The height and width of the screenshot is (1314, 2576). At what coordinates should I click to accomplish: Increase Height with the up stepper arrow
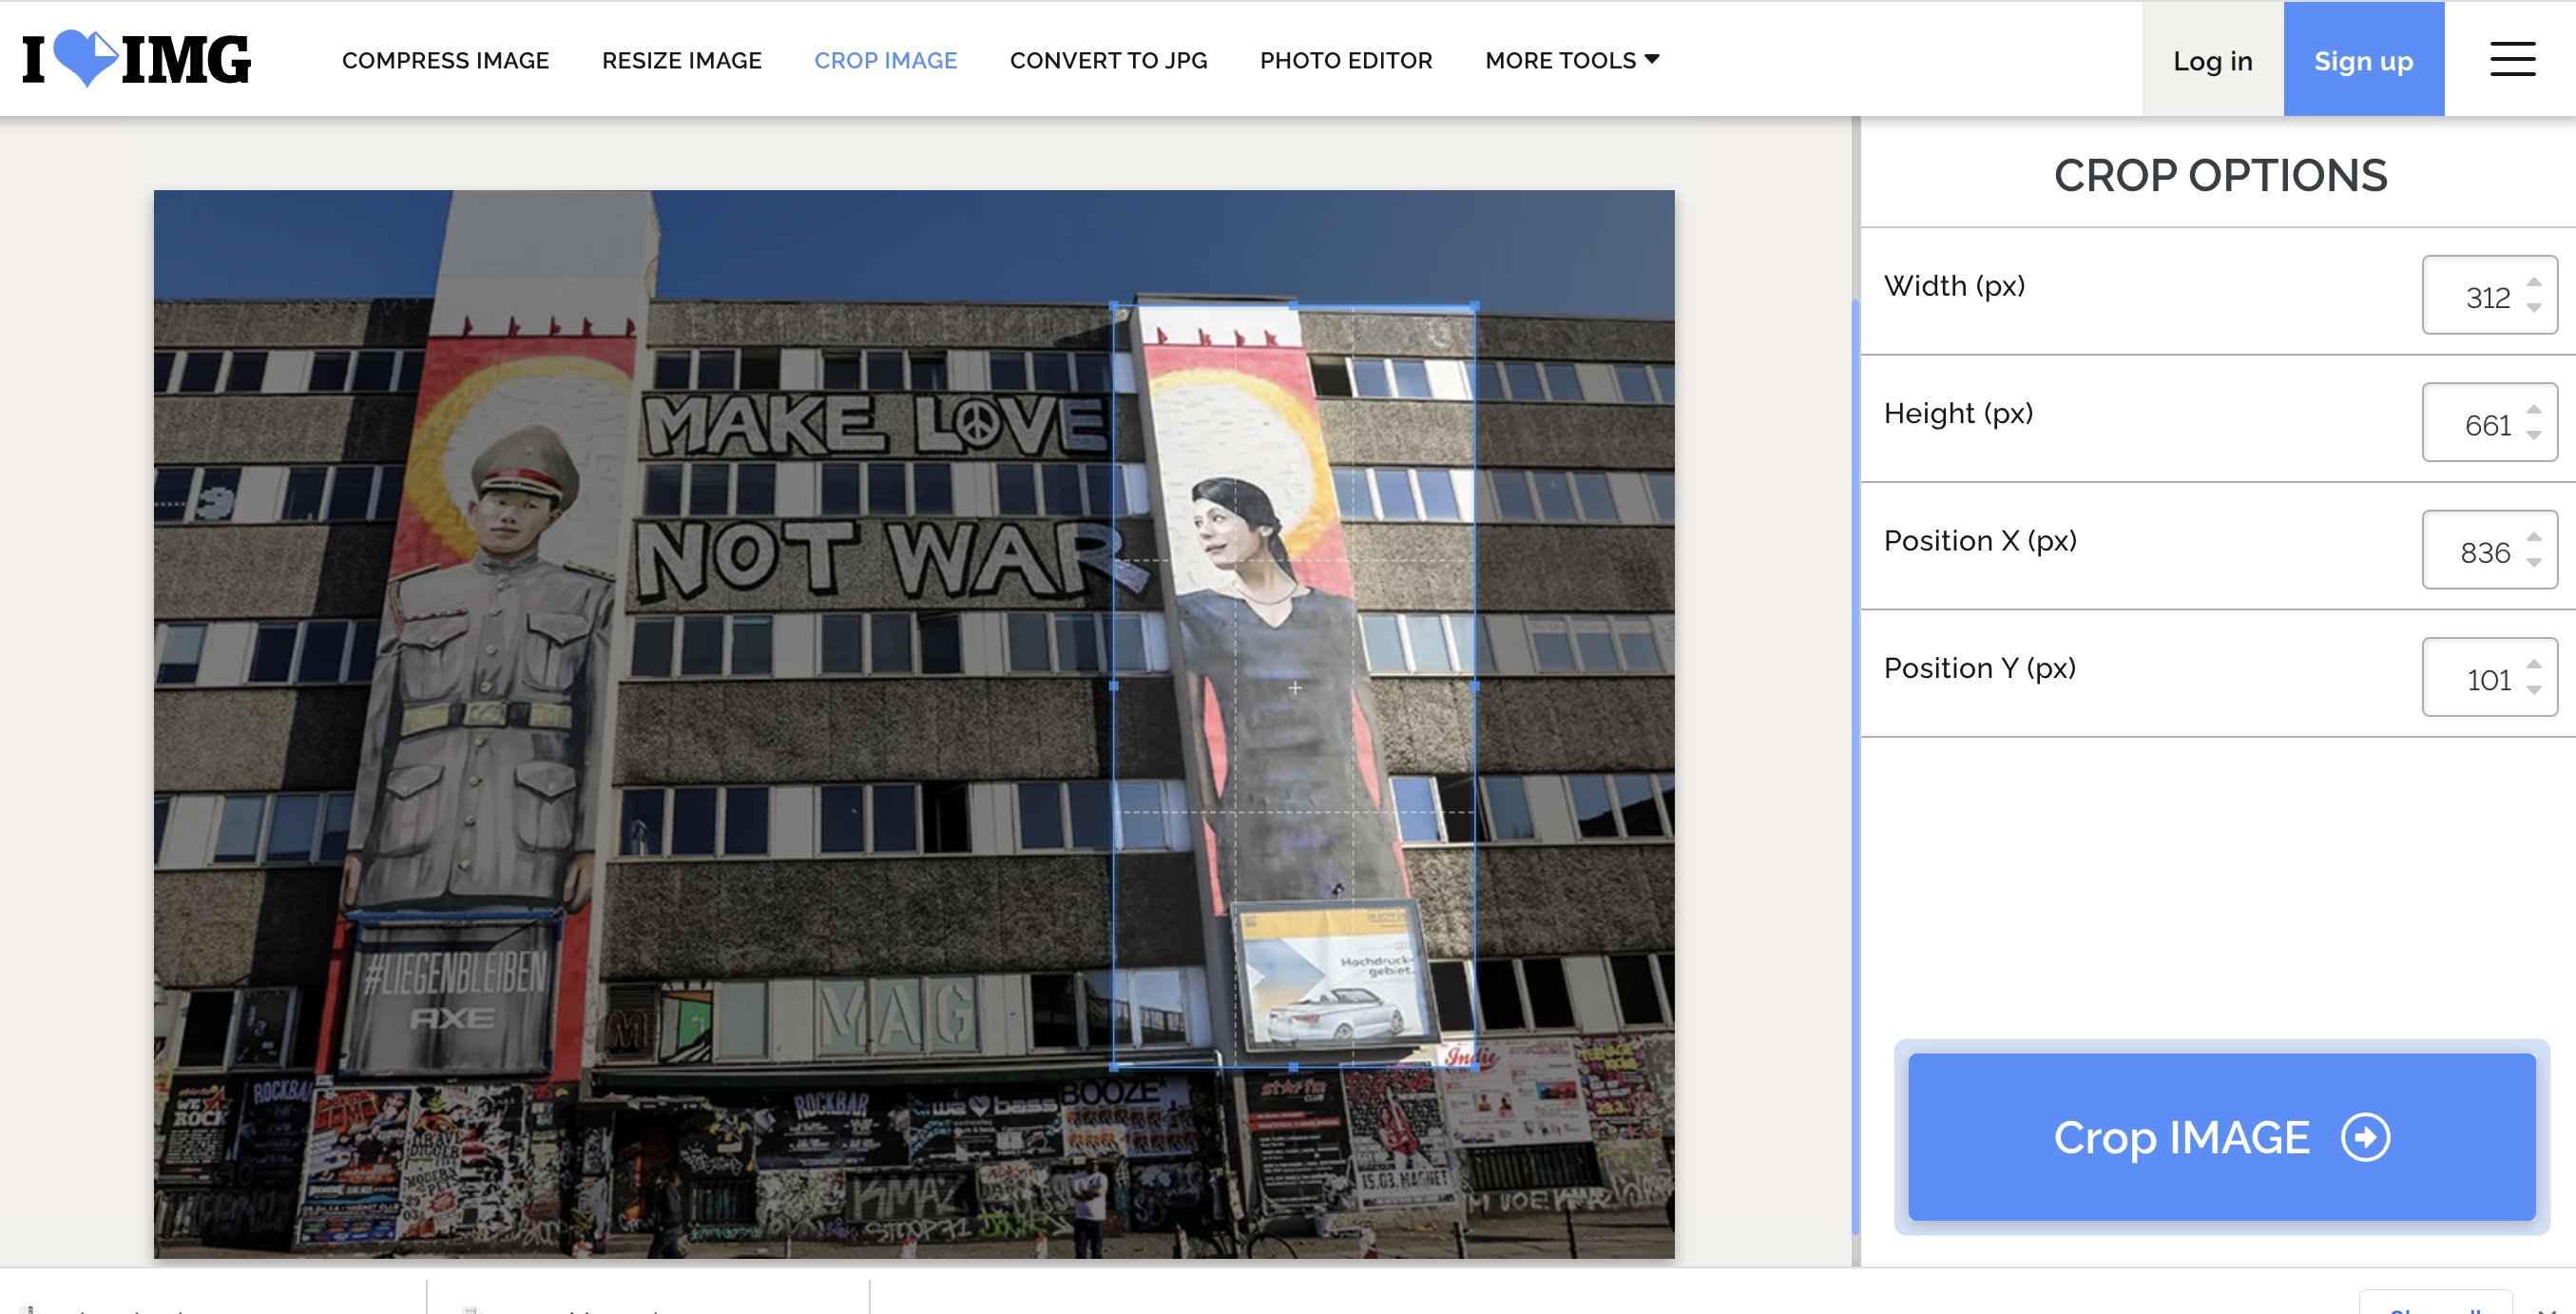[2534, 409]
